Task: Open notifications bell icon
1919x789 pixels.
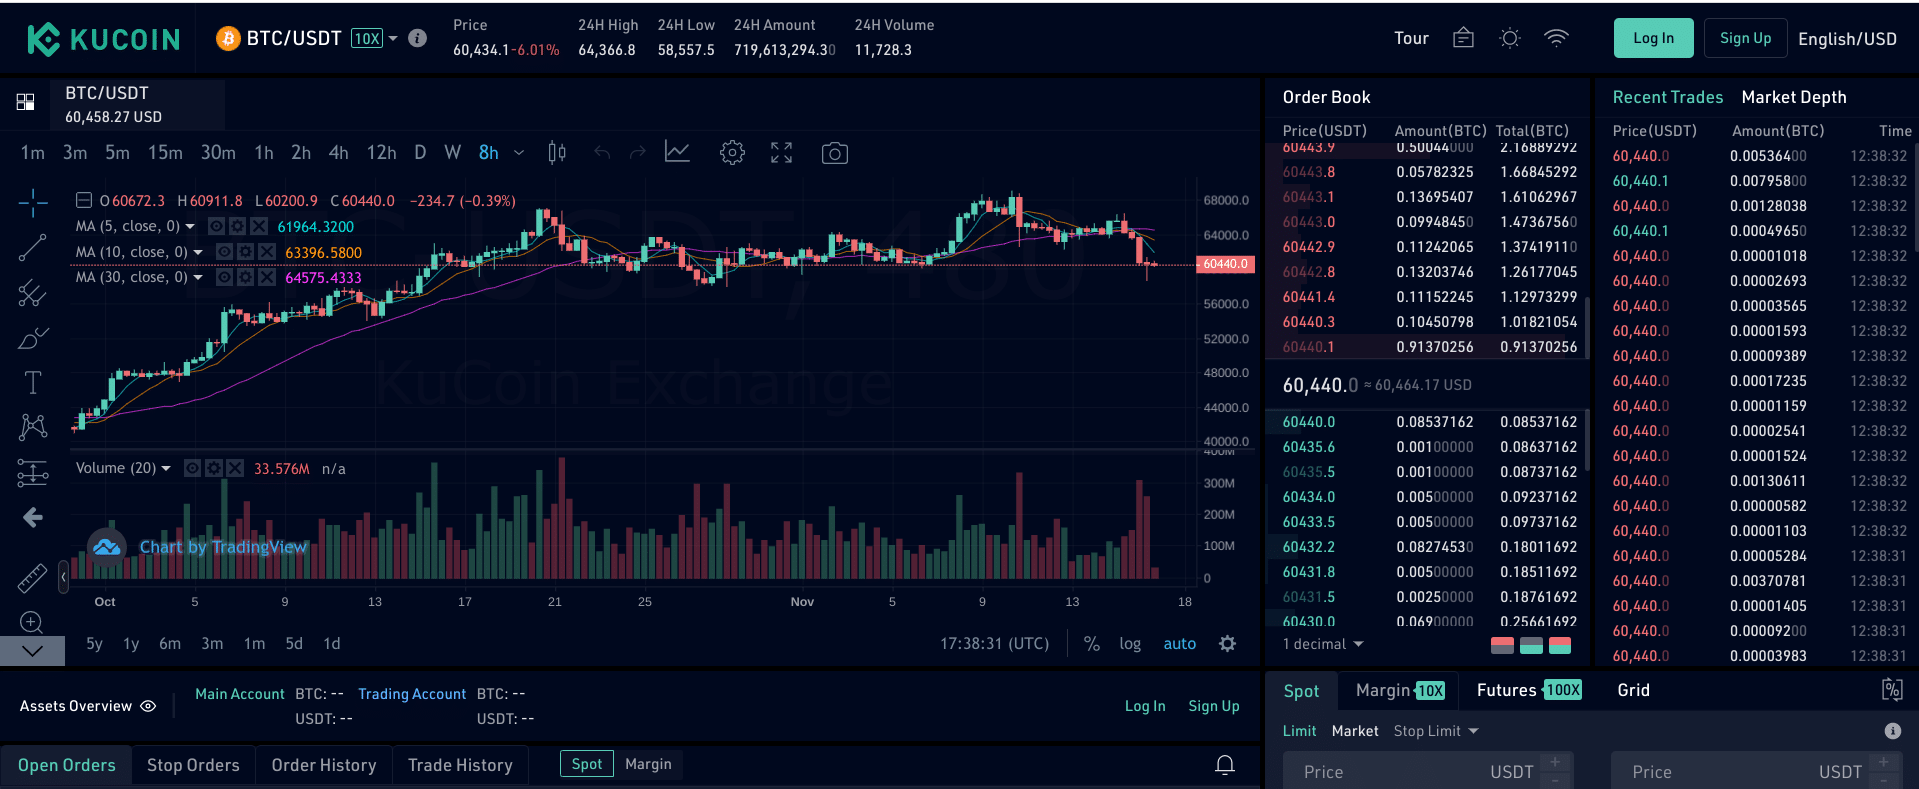Action: [1225, 765]
